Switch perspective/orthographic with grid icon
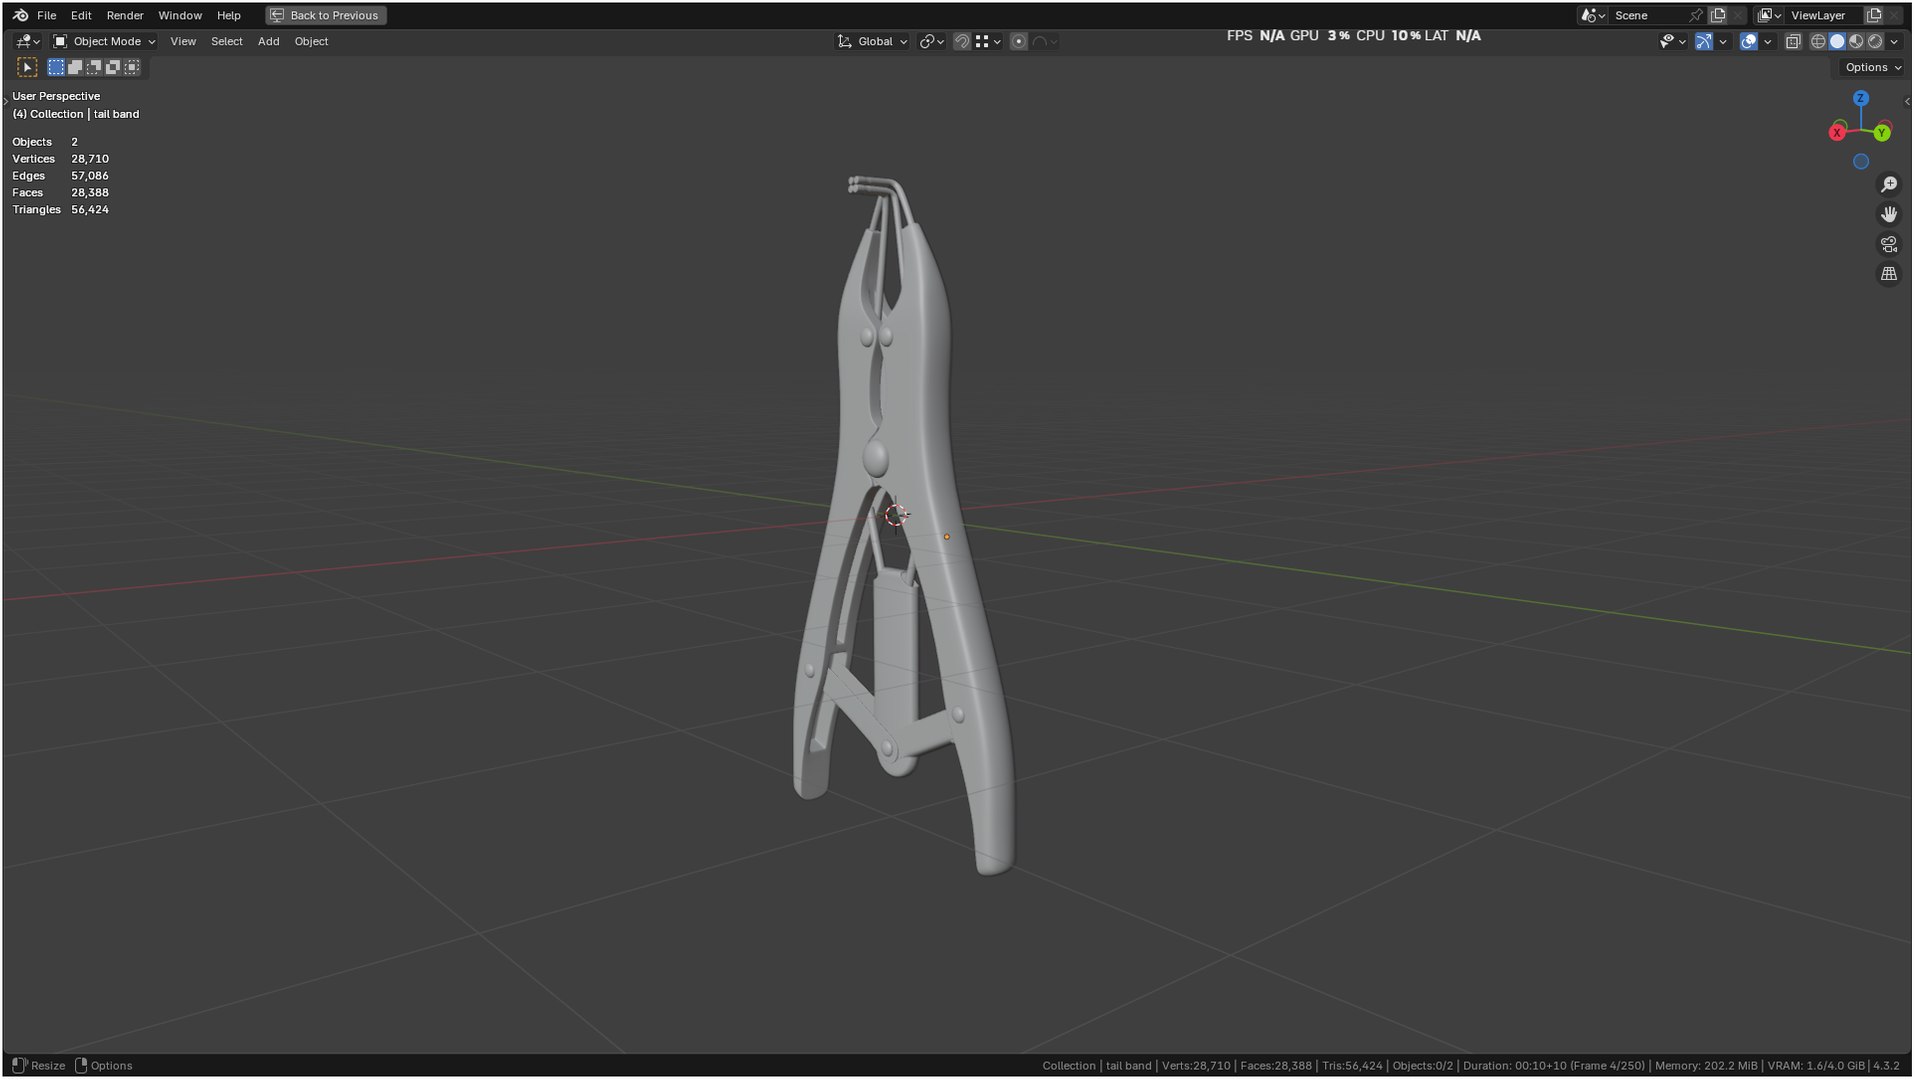1915x1080 pixels. pyautogui.click(x=1888, y=274)
